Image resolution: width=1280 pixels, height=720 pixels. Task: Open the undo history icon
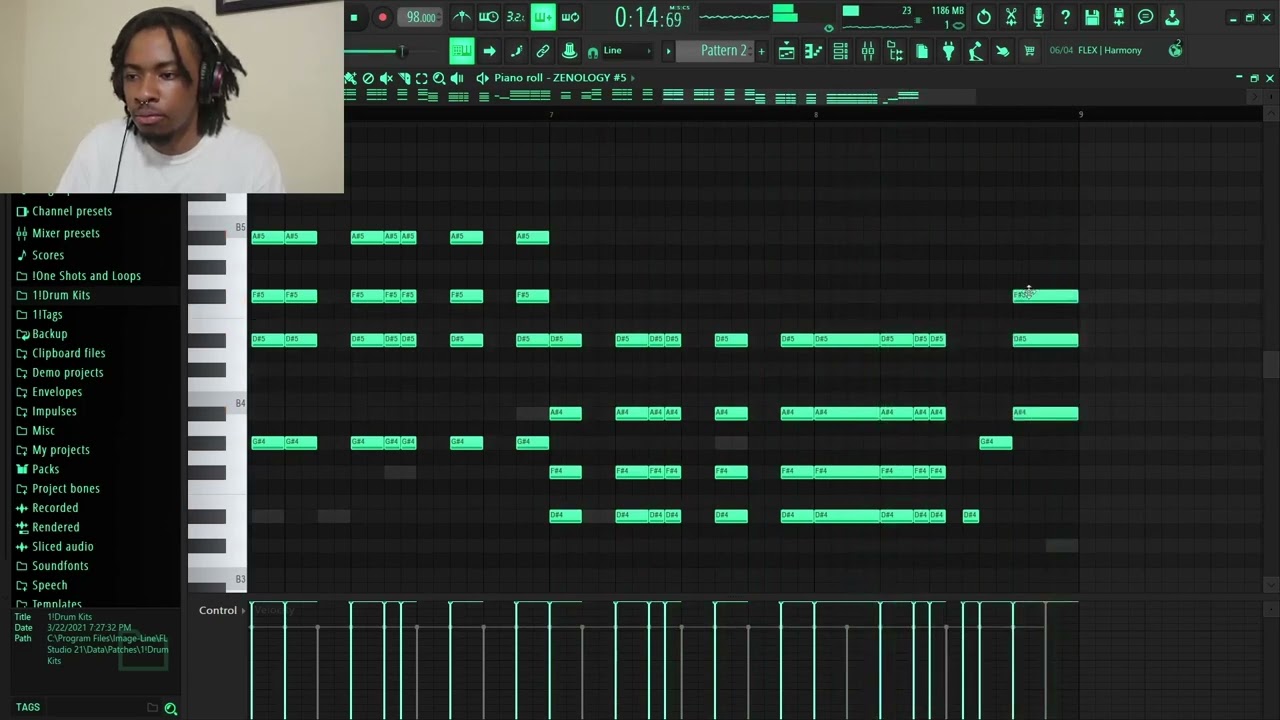[984, 17]
